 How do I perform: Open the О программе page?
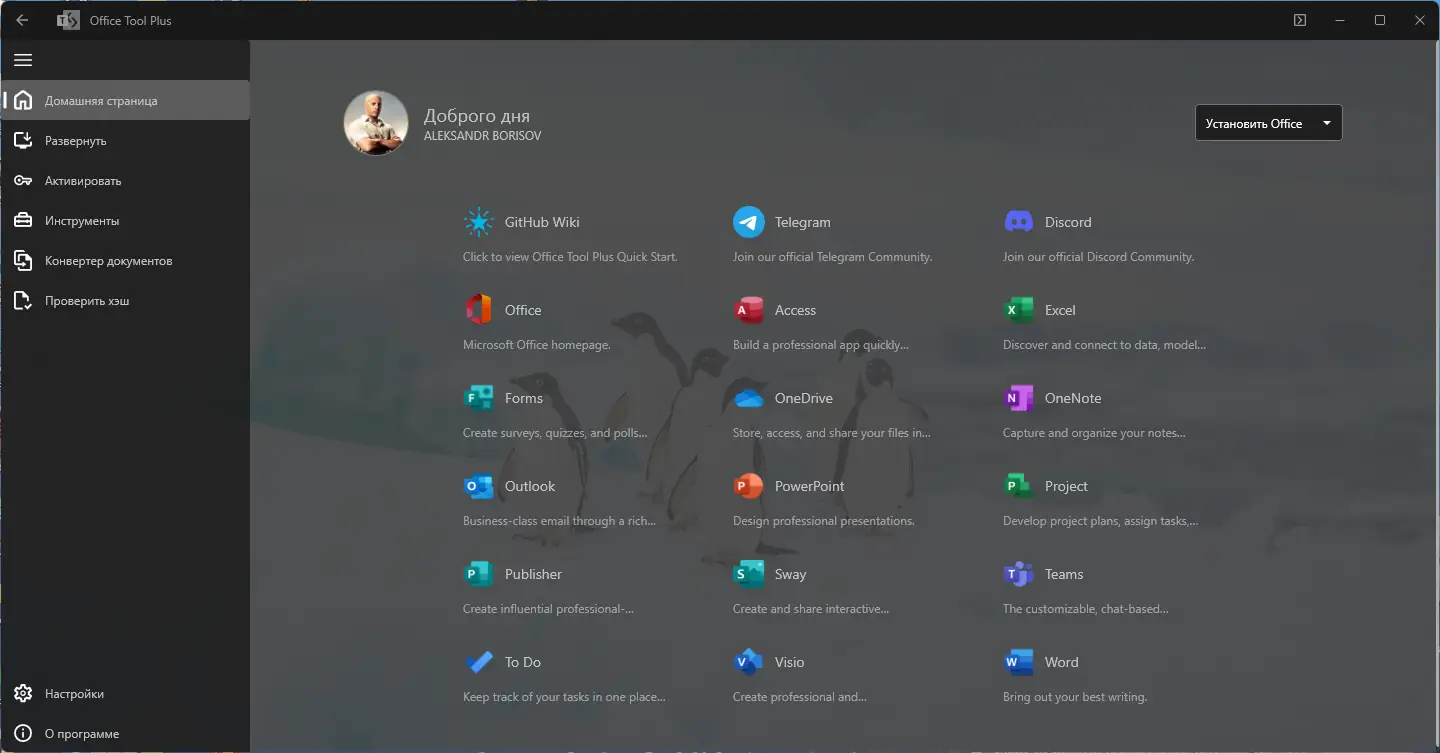pos(125,733)
